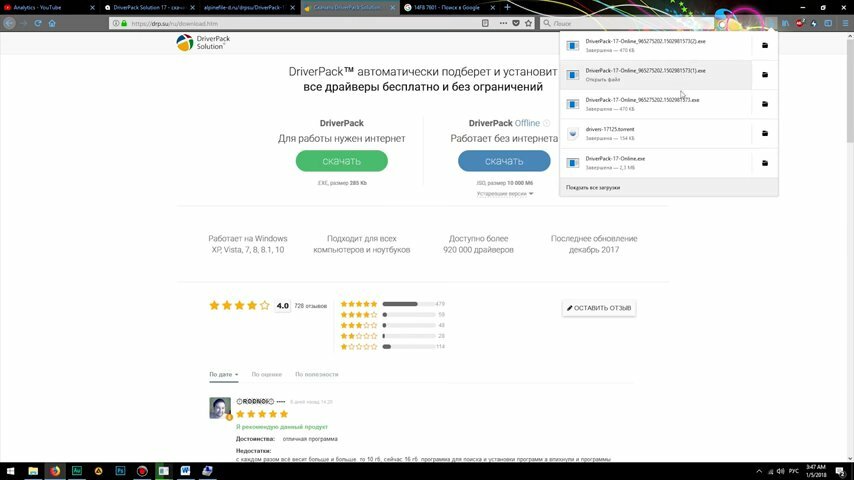854x480 pixels.
Task: Open clock and date in taskbar
Action: 815,471
